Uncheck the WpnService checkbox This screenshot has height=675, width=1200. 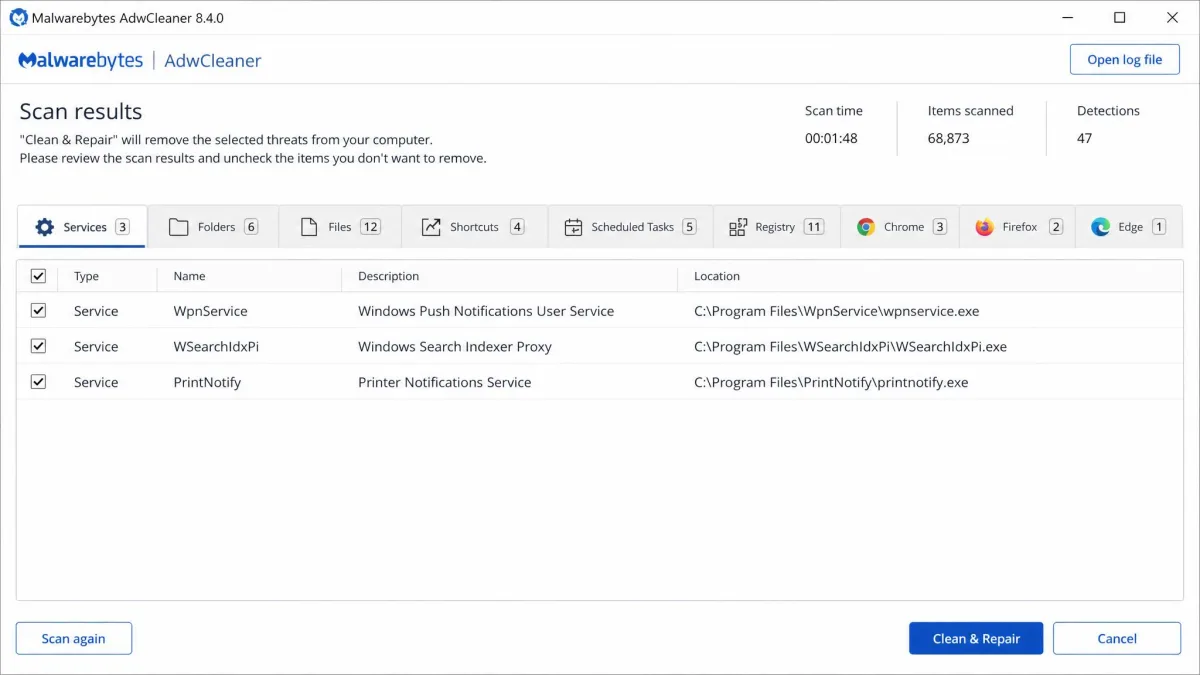38,311
